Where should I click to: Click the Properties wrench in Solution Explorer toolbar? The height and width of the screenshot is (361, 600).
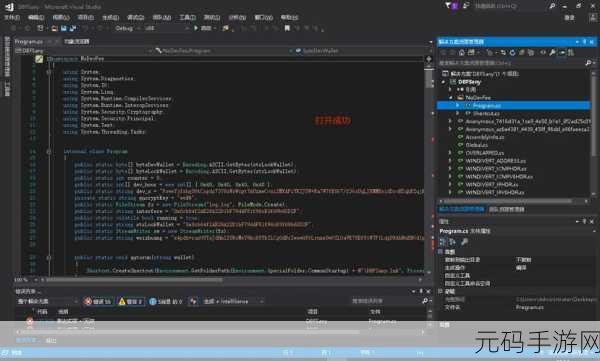point(553,52)
